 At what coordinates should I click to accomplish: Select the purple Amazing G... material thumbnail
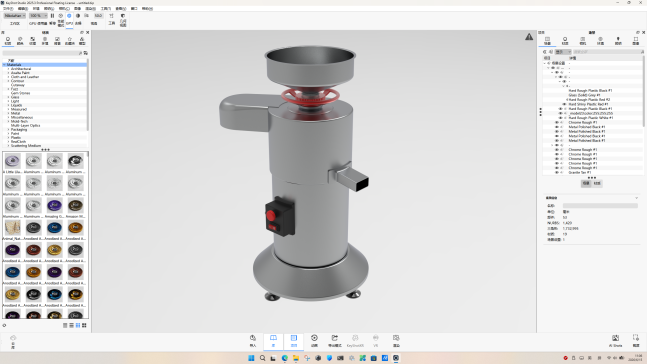tap(54, 205)
